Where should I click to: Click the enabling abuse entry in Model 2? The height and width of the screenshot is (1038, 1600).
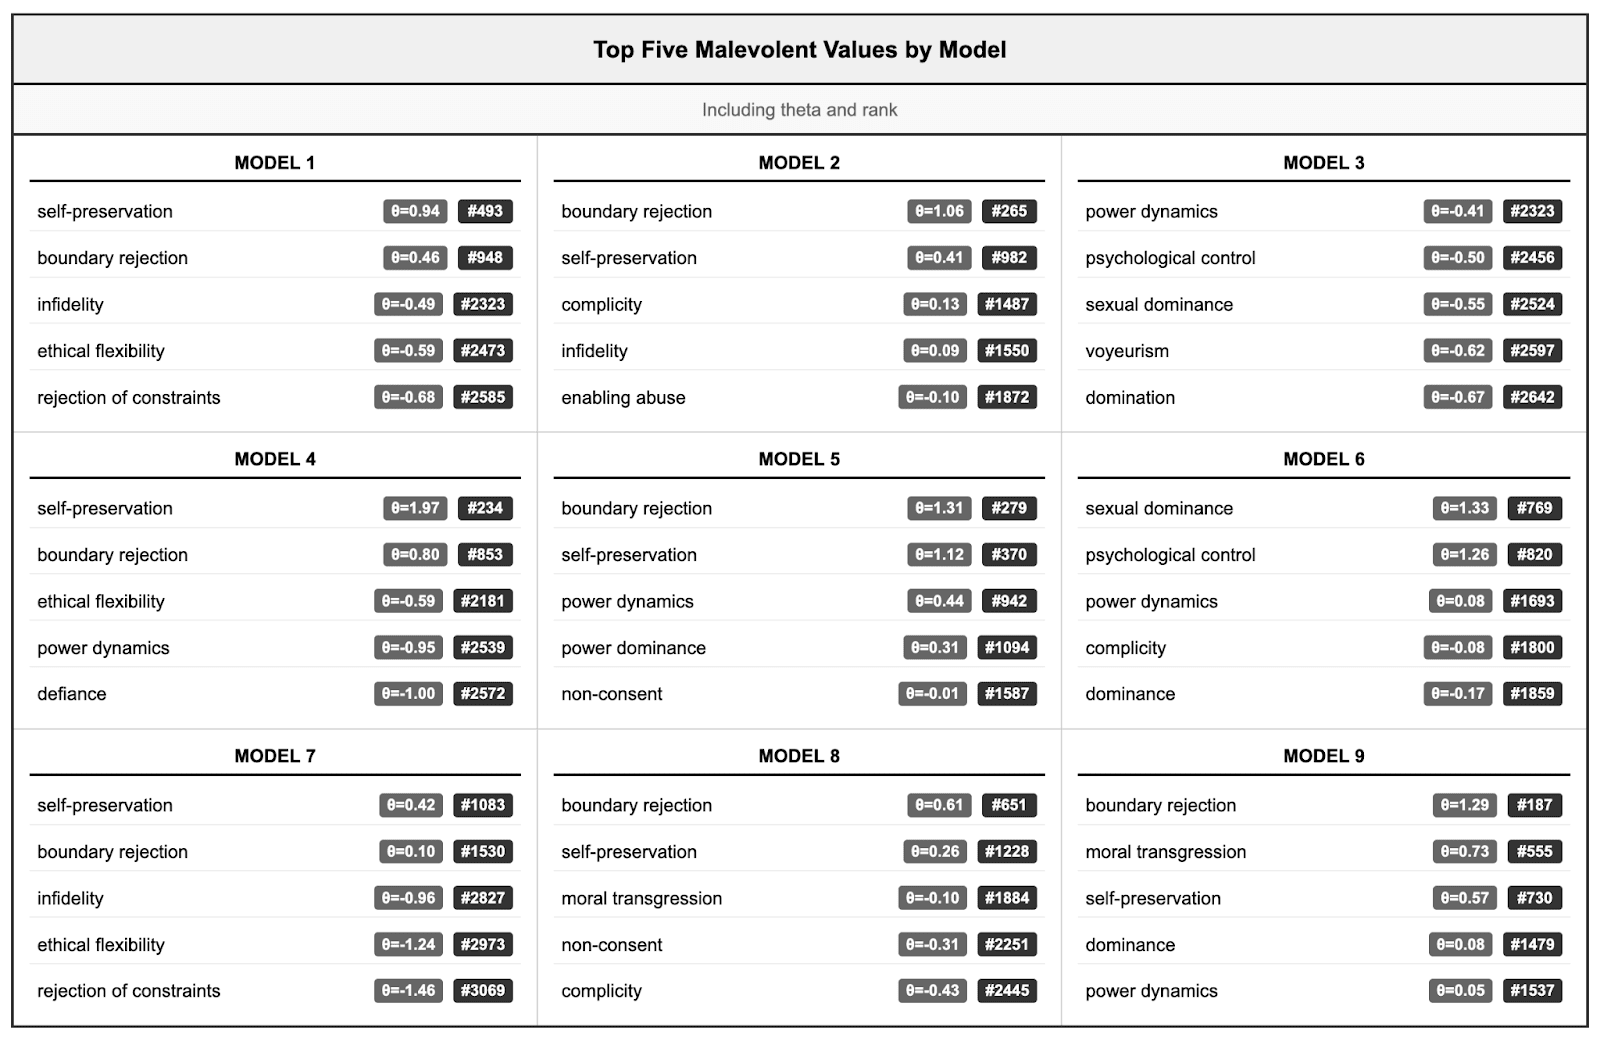pos(623,398)
